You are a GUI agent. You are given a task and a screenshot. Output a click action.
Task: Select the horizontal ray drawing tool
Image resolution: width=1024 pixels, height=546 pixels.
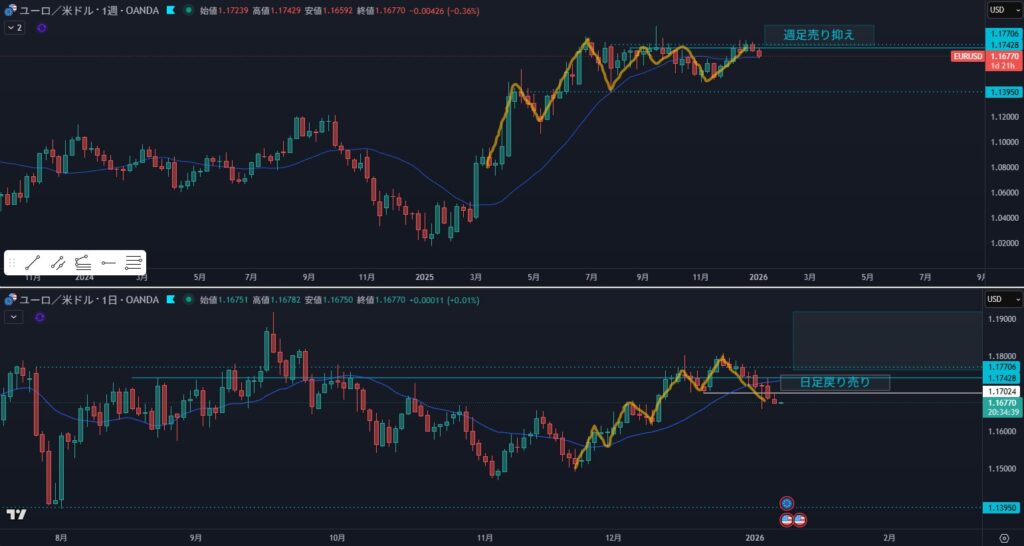pyautogui.click(x=108, y=262)
